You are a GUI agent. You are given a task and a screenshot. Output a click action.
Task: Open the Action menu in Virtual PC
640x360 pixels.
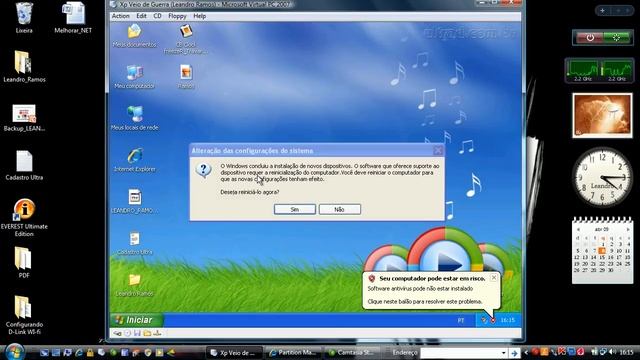click(x=120, y=16)
